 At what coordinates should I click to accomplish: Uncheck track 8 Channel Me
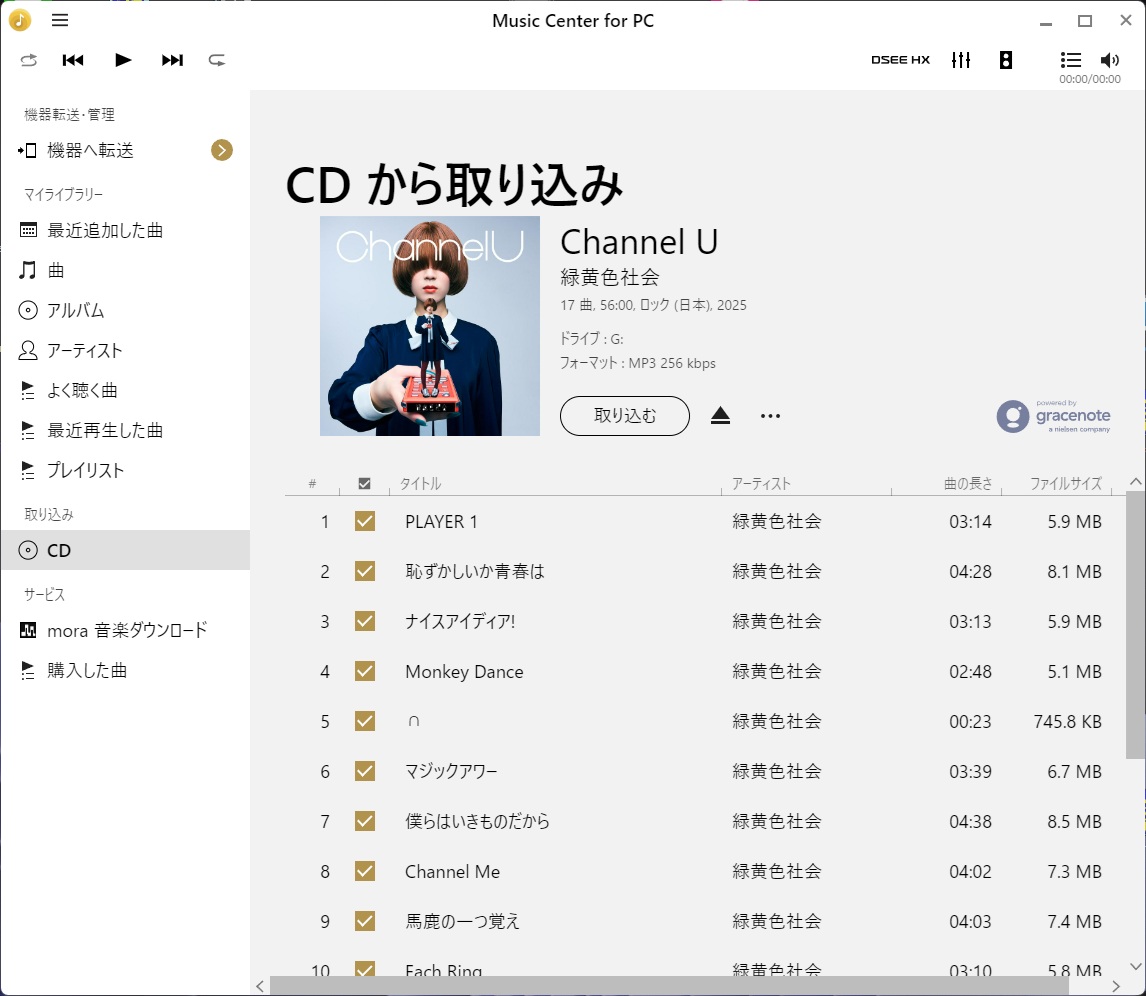[365, 871]
